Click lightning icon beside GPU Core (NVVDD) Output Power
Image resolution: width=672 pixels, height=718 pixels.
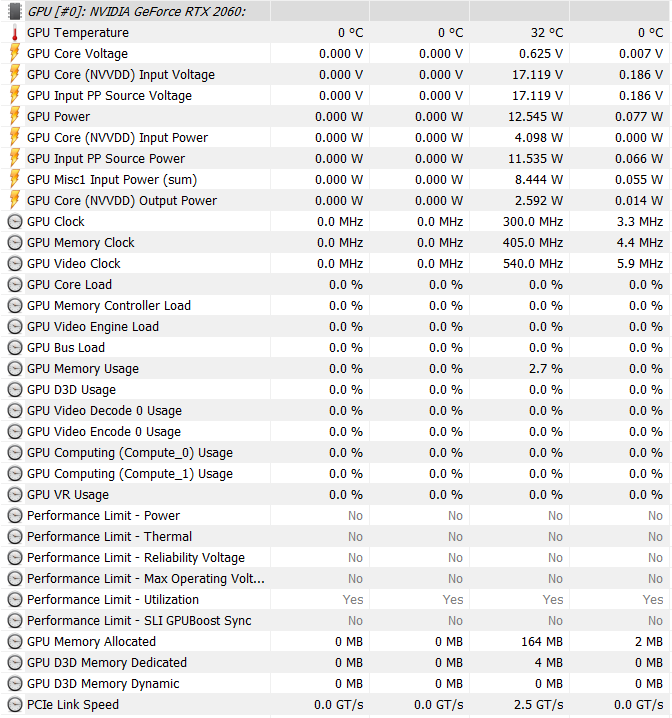[x=15, y=201]
